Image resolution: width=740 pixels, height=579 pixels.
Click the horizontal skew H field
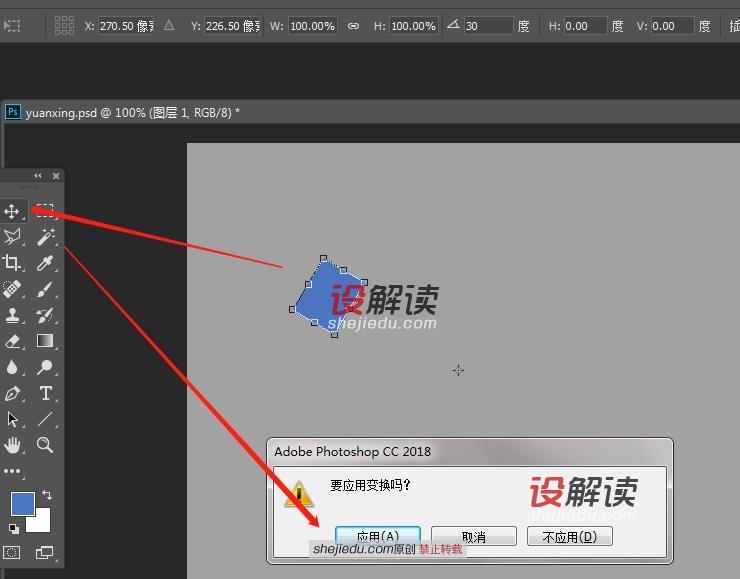pos(585,26)
